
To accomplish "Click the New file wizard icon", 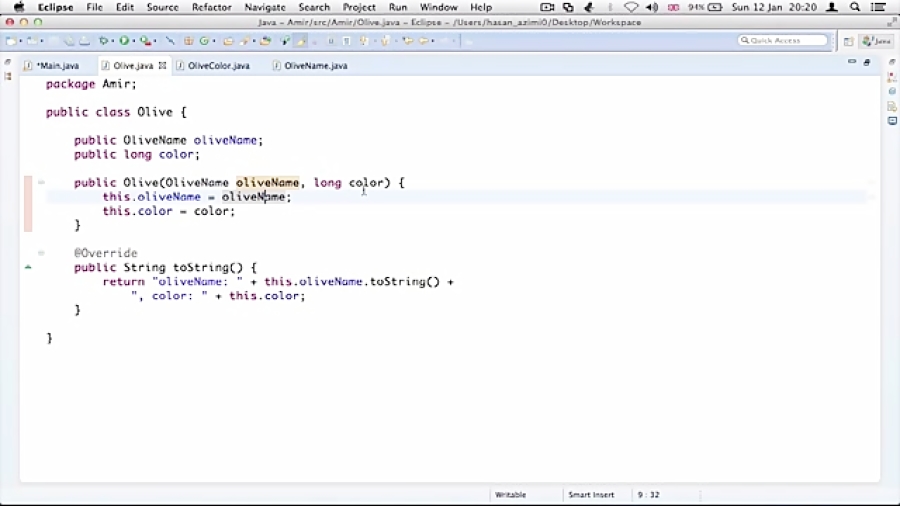I will click(x=11, y=41).
